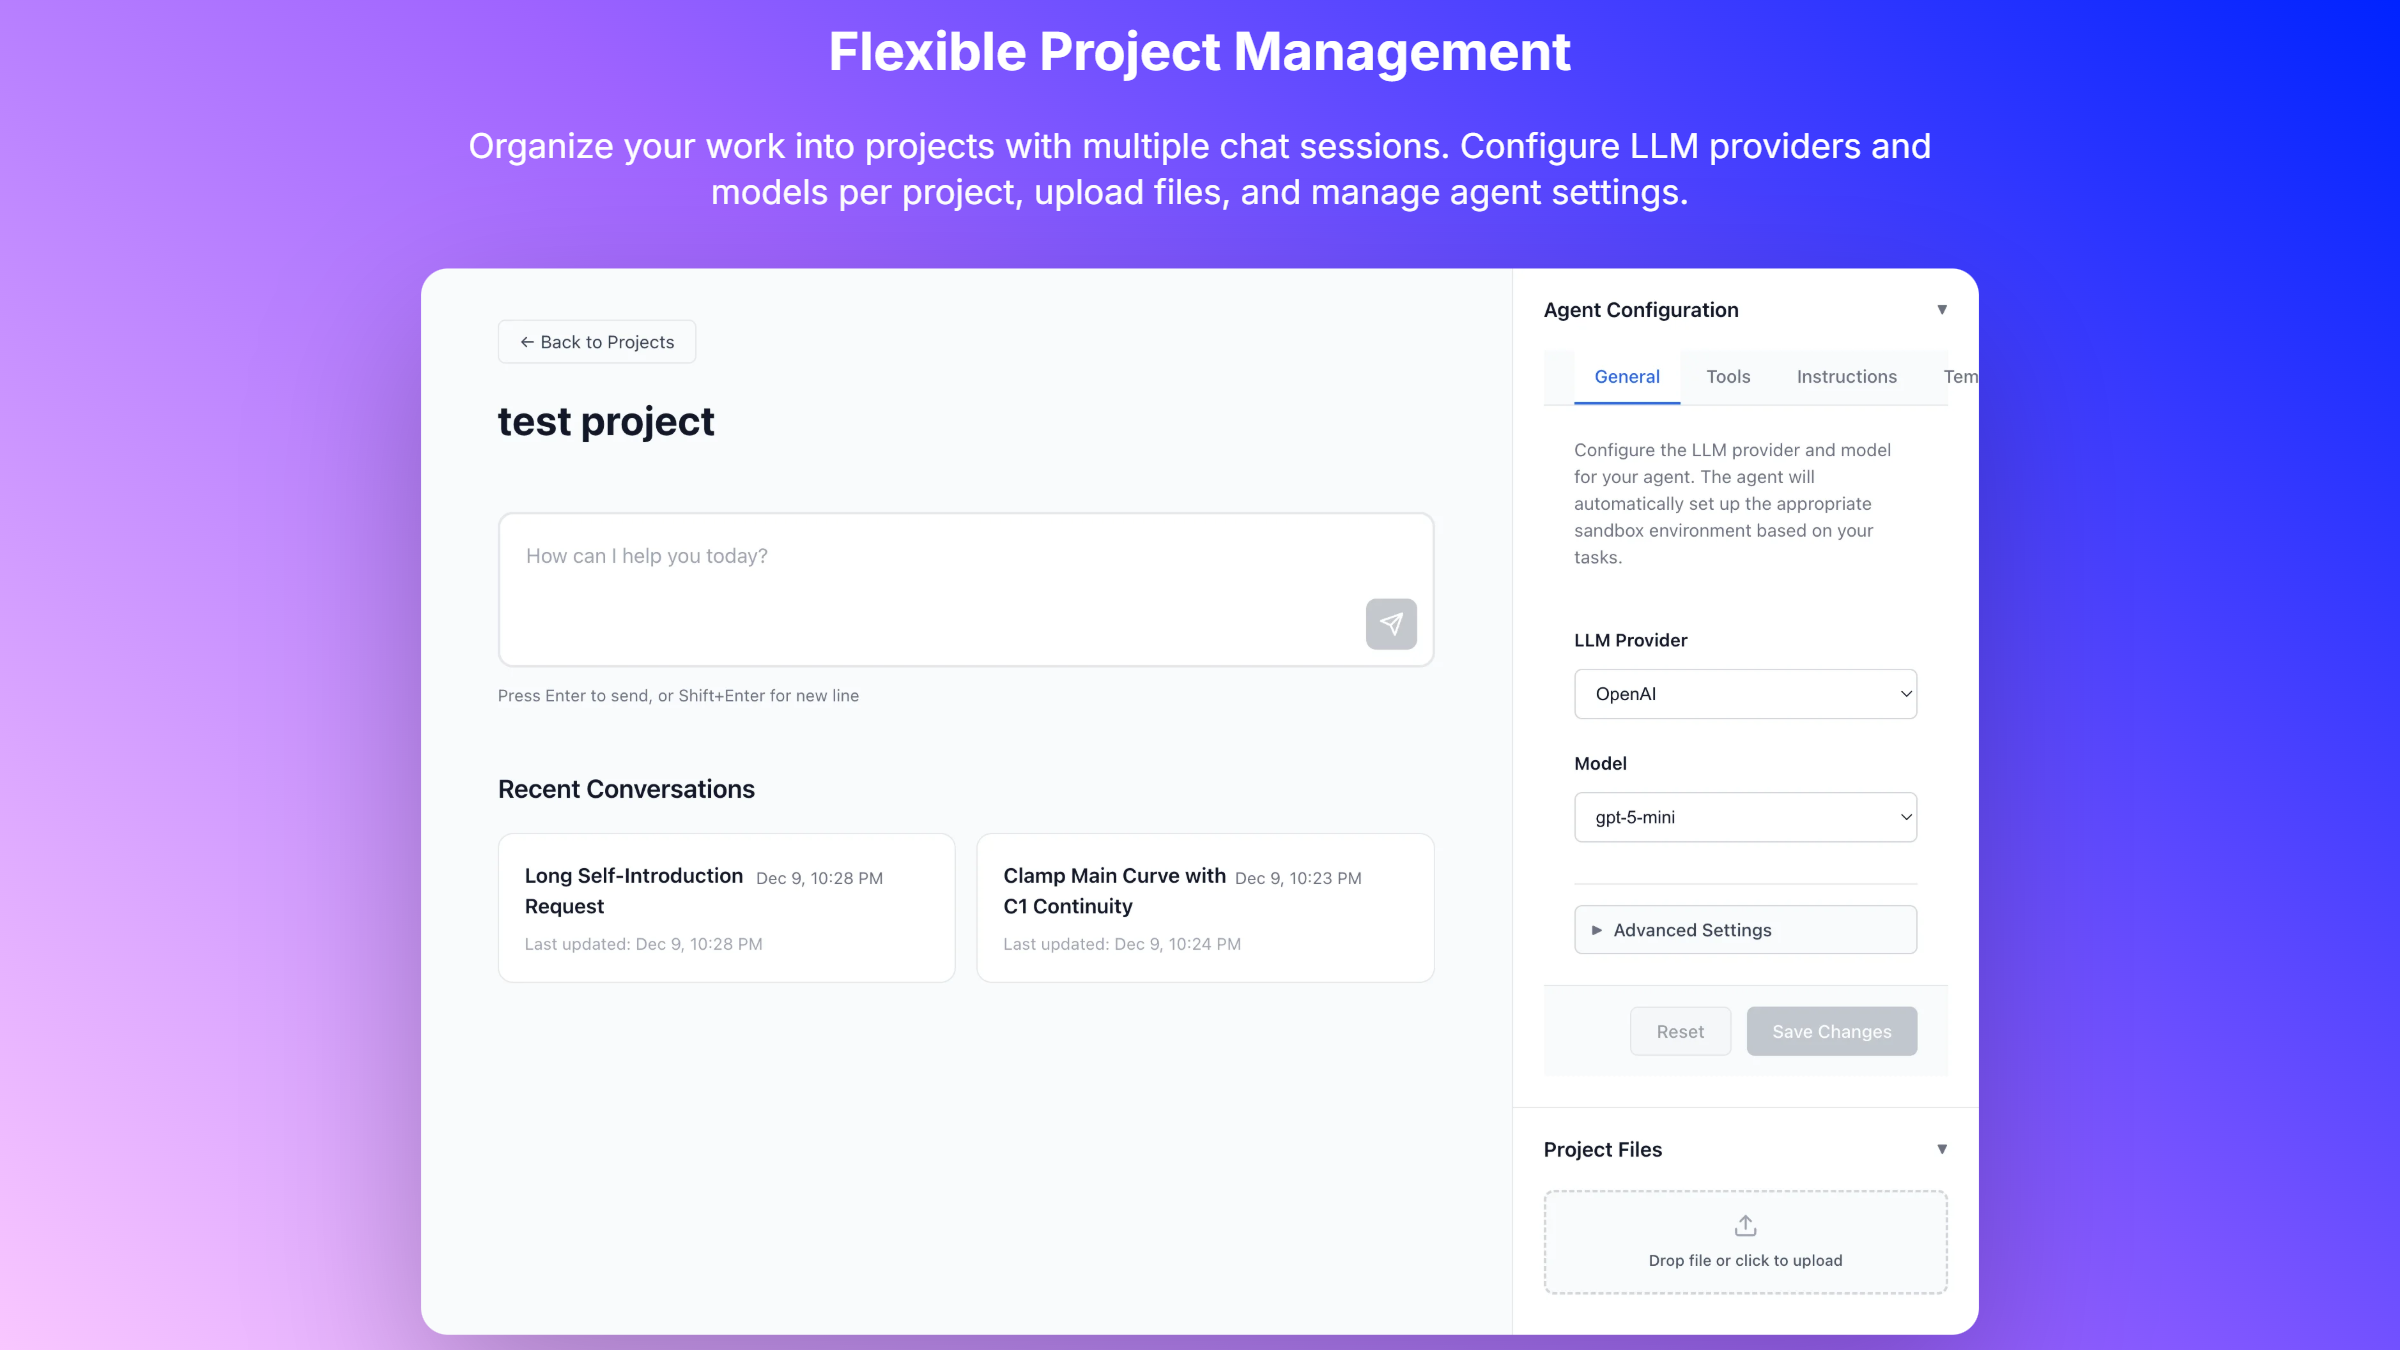The height and width of the screenshot is (1350, 2400).
Task: Select the partially visible Tem tab
Action: [x=1959, y=377]
